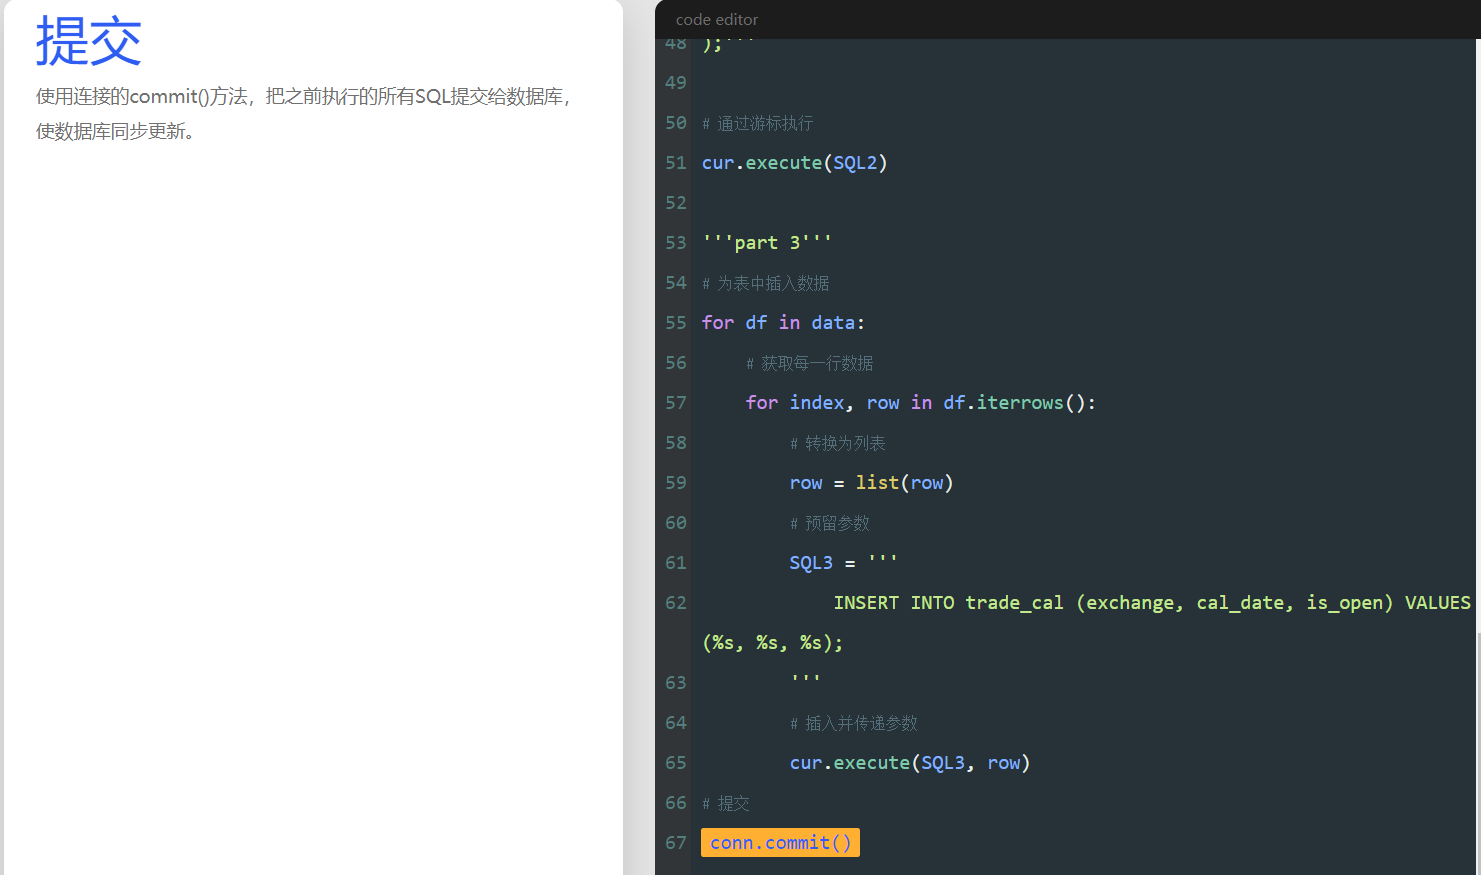Click the comment '# 插入并传递参数'

tap(853, 723)
